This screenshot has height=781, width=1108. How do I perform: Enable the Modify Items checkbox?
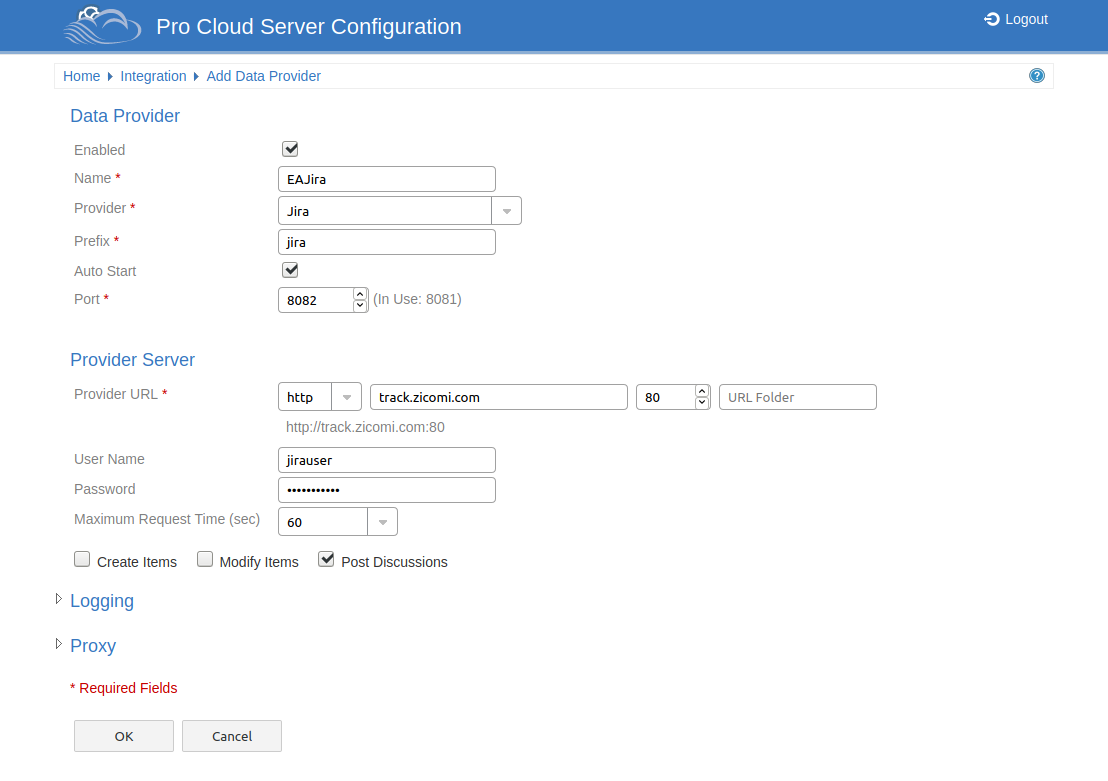point(205,559)
